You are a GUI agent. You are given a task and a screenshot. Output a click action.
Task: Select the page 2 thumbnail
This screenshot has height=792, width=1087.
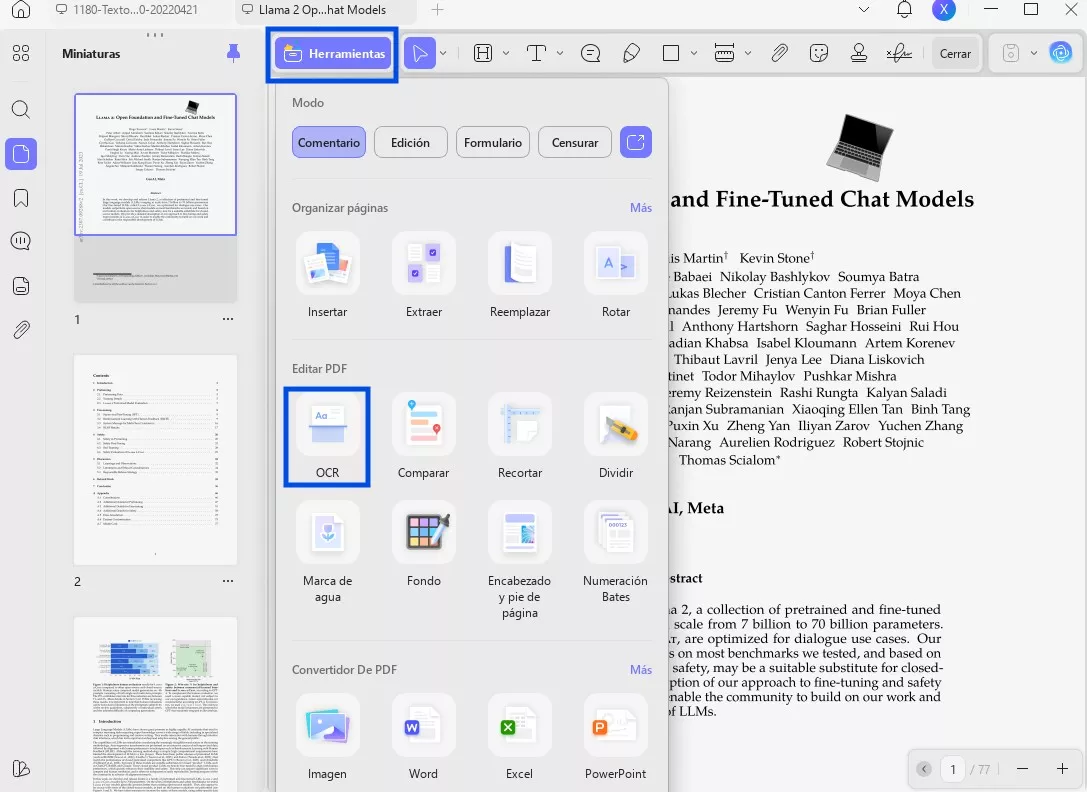coord(156,459)
